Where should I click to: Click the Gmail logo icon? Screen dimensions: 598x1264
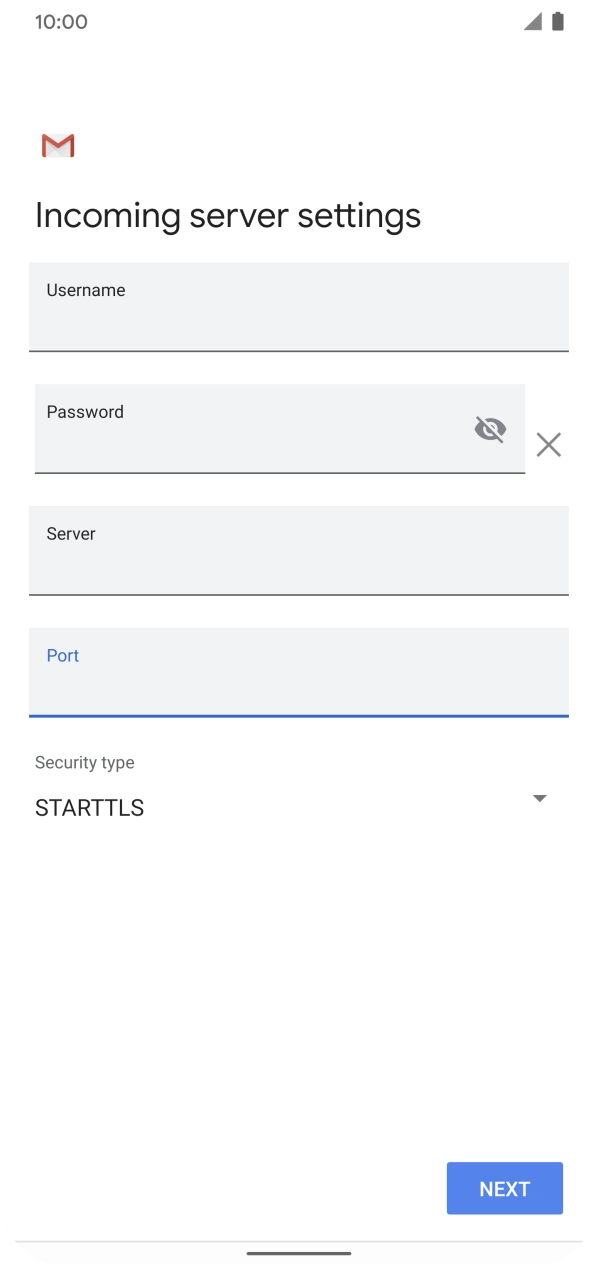58,146
